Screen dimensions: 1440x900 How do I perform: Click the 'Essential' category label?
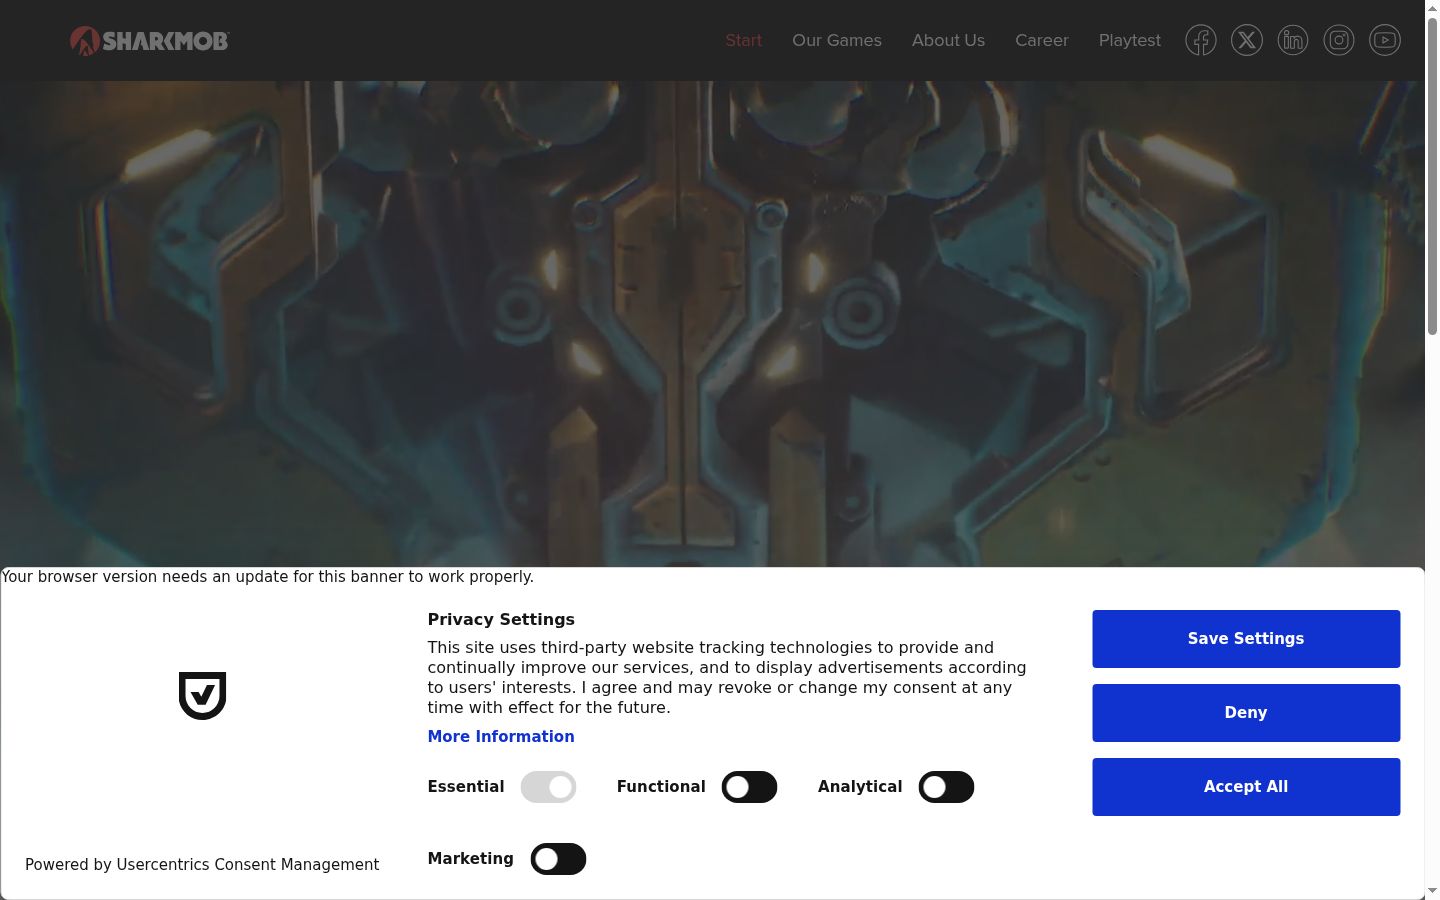coord(466,787)
